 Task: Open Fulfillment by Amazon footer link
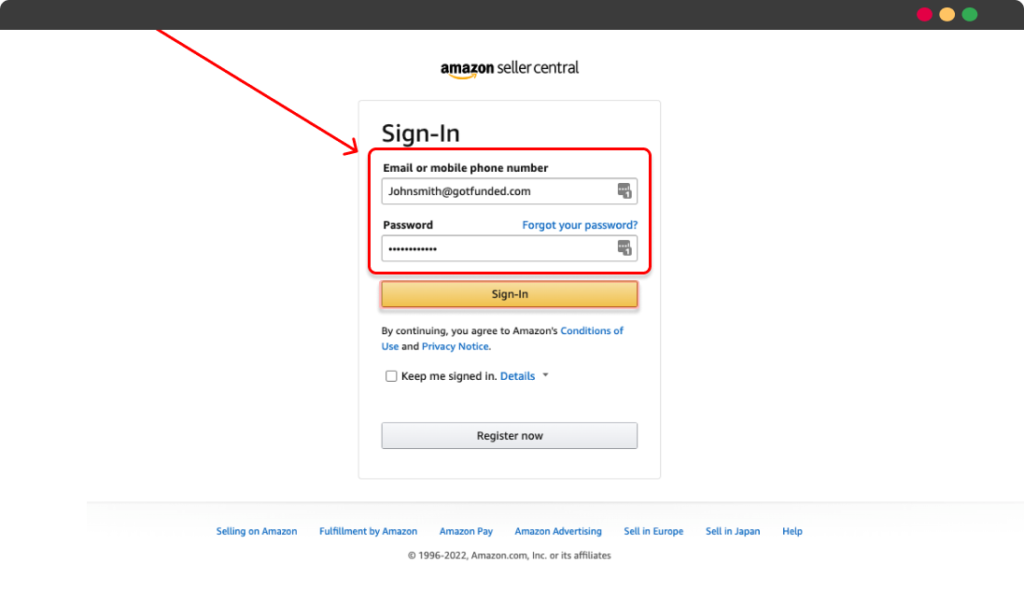point(368,531)
